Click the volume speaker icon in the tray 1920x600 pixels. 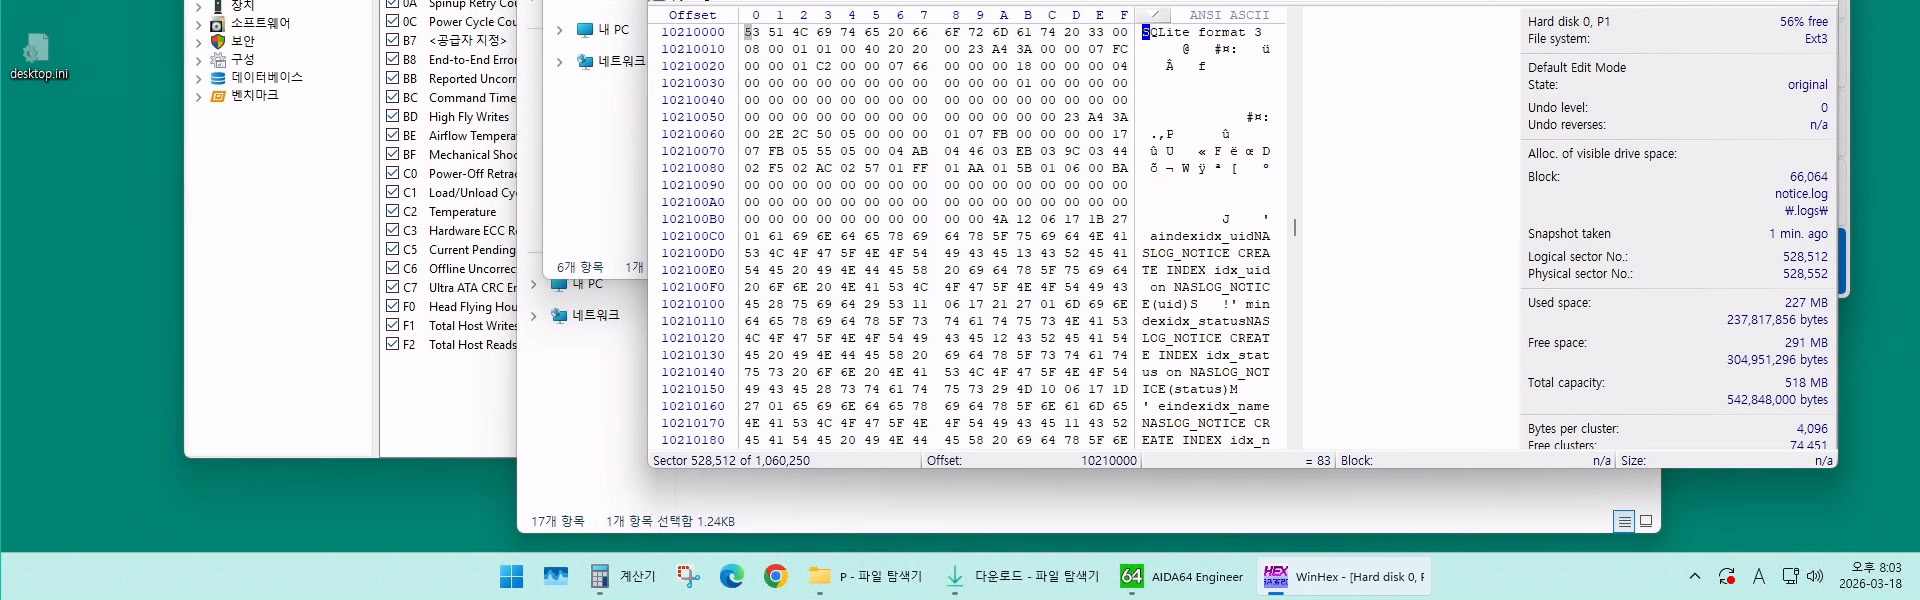[1815, 576]
